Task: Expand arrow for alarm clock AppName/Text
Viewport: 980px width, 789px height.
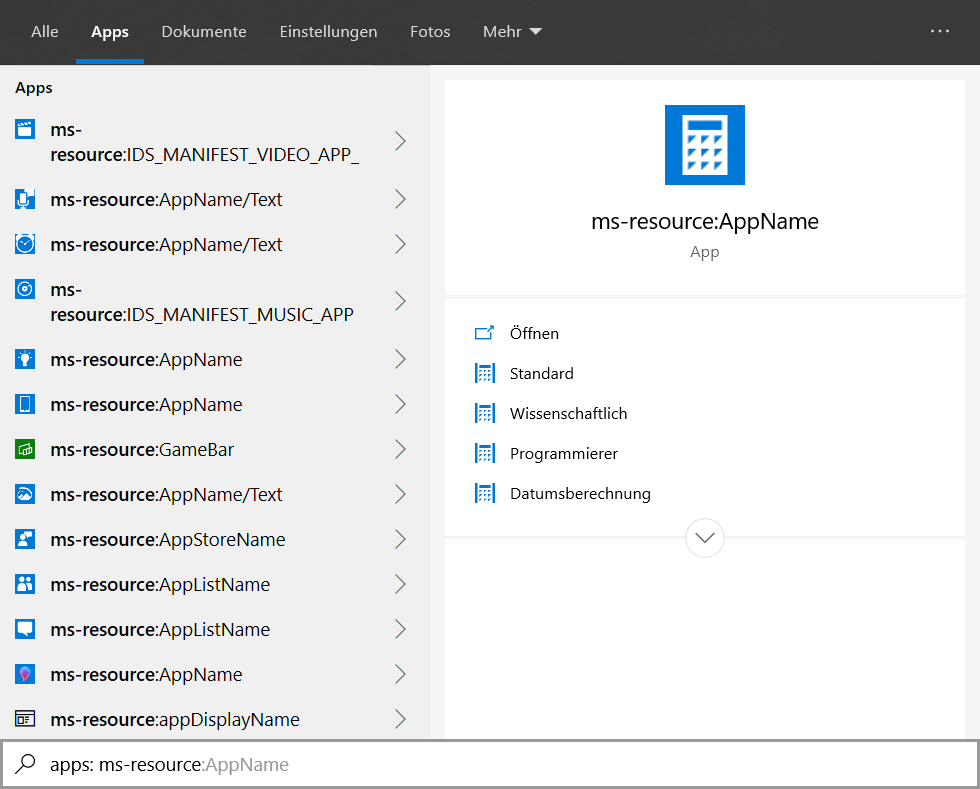Action: [x=401, y=244]
